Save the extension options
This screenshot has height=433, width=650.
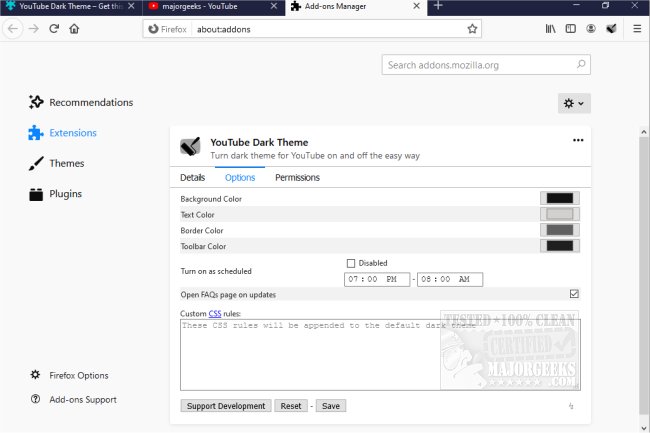click(x=331, y=406)
